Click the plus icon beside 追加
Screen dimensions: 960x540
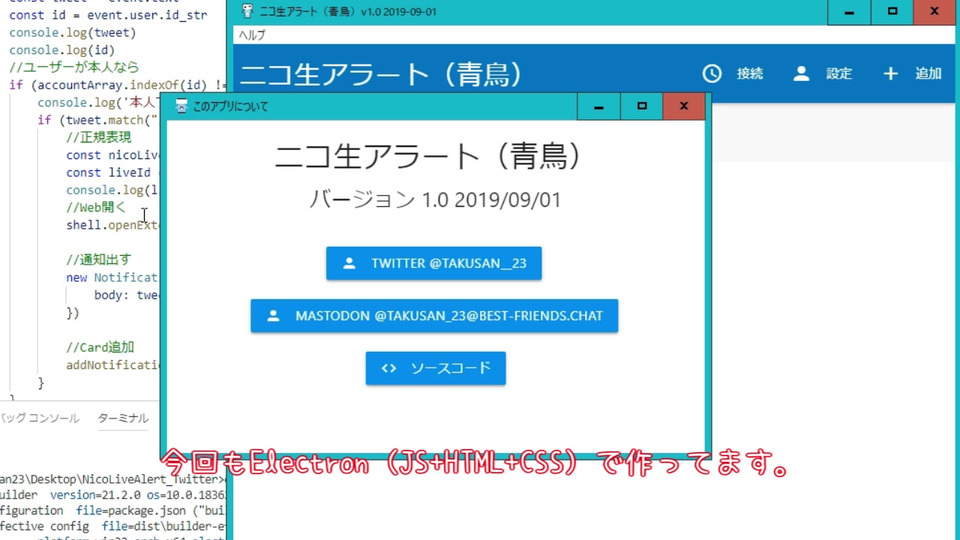click(x=890, y=73)
